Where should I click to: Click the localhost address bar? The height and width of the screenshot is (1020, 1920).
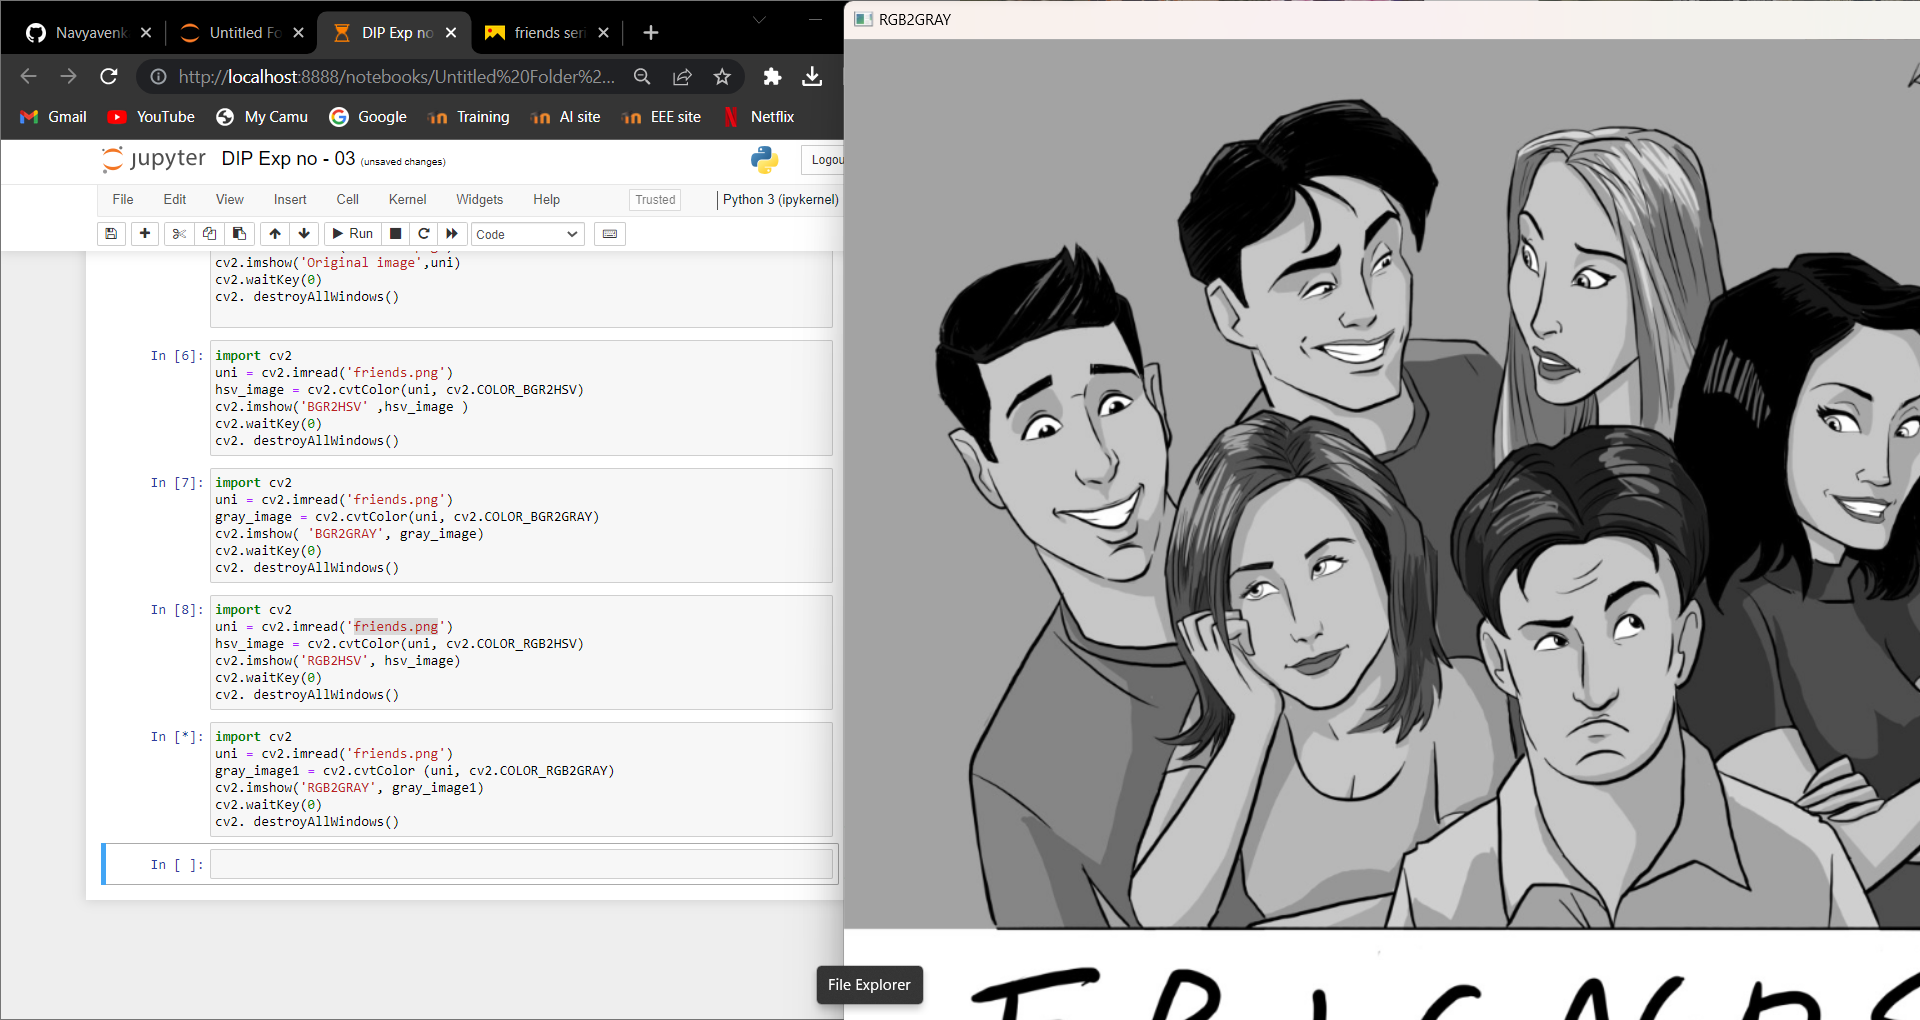pyautogui.click(x=396, y=77)
